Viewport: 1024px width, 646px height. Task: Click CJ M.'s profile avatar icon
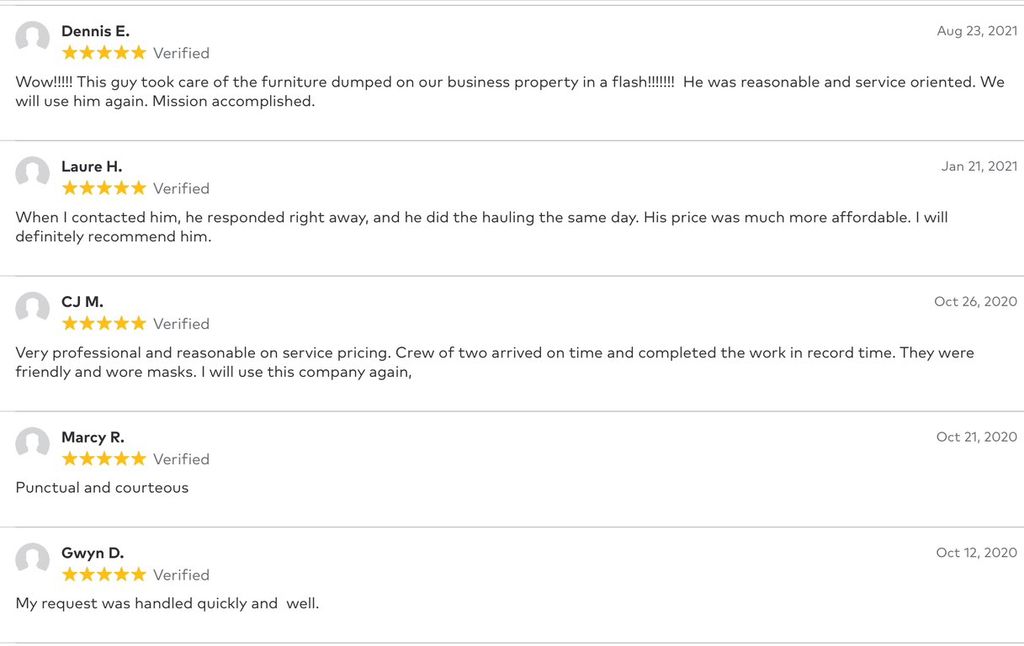33,308
